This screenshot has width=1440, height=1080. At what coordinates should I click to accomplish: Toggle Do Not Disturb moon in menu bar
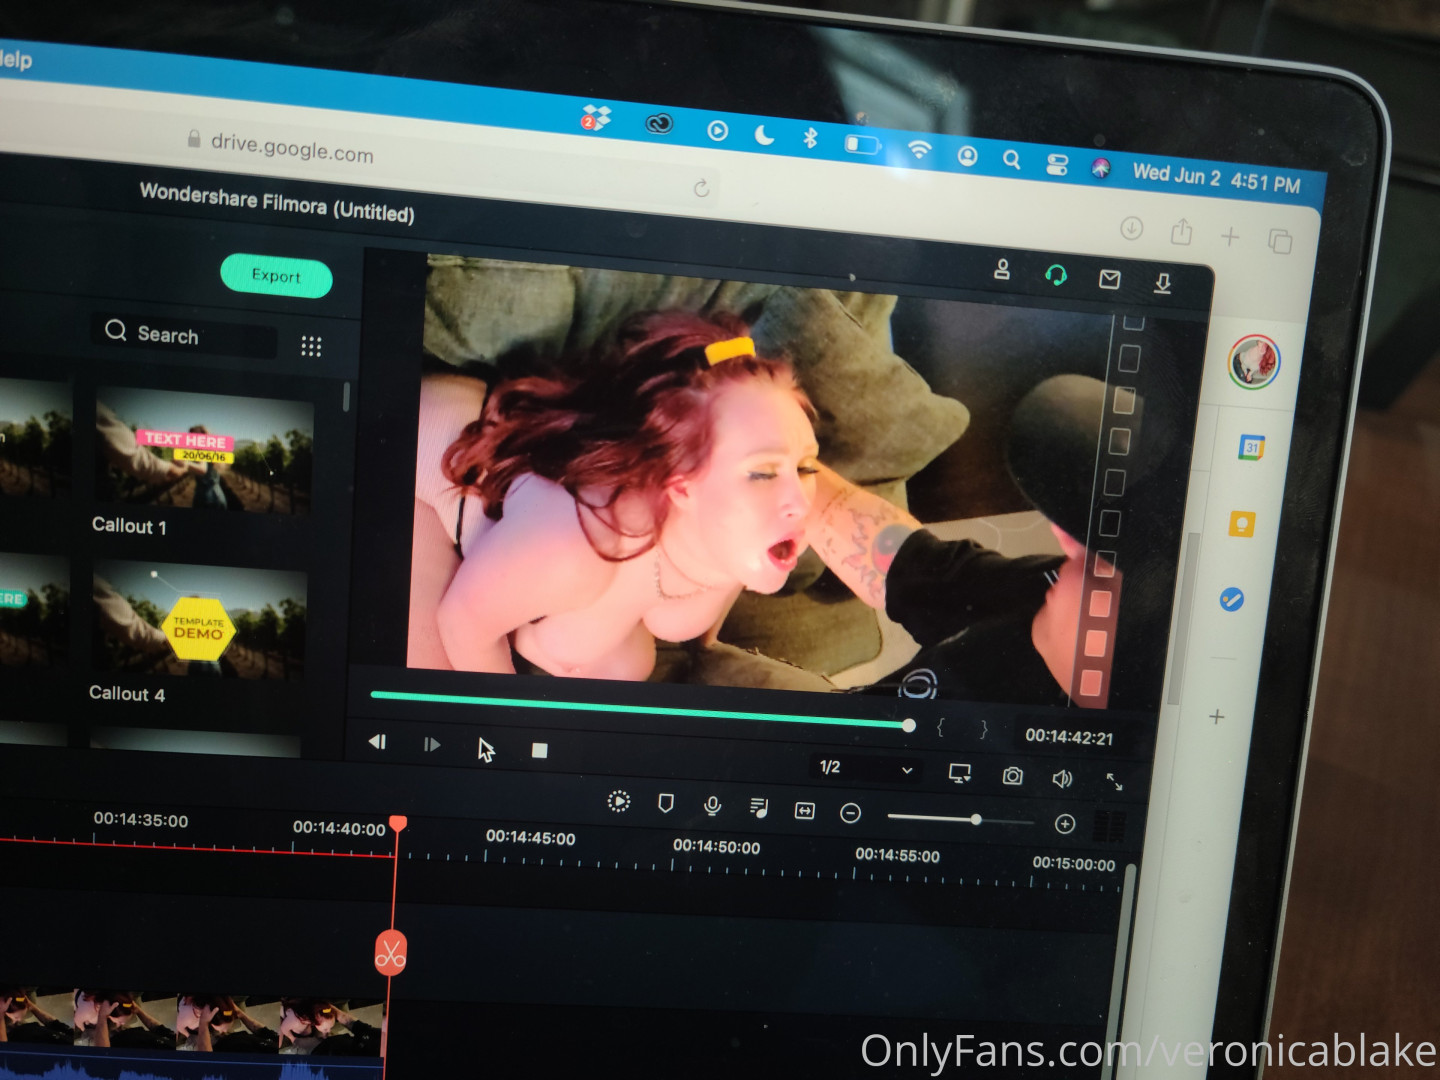tap(764, 135)
